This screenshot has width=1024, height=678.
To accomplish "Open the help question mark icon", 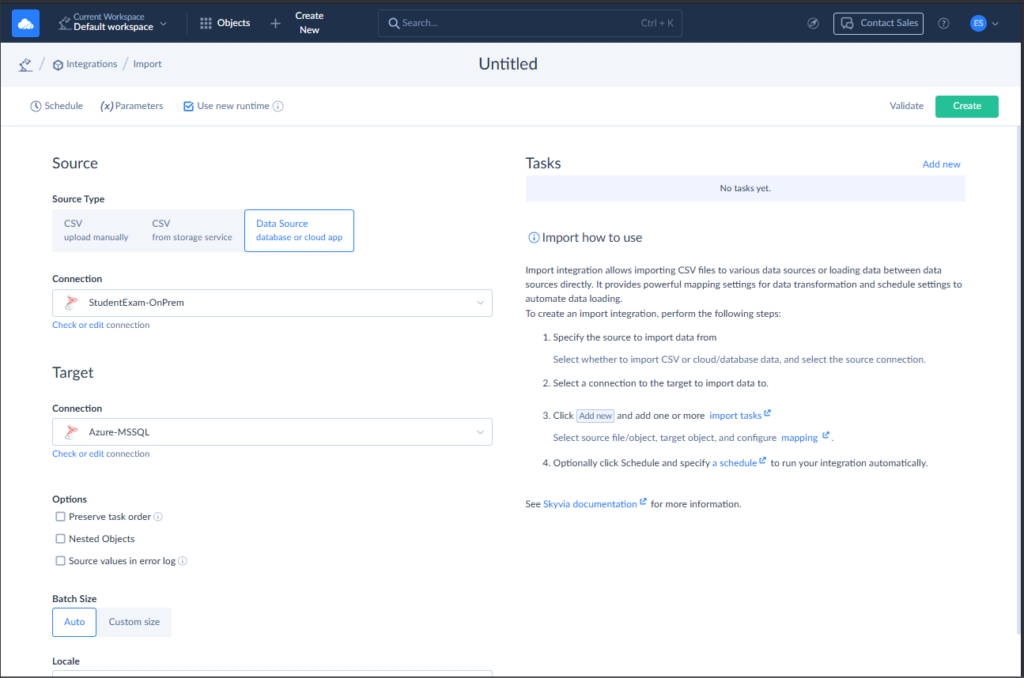I will 943,23.
